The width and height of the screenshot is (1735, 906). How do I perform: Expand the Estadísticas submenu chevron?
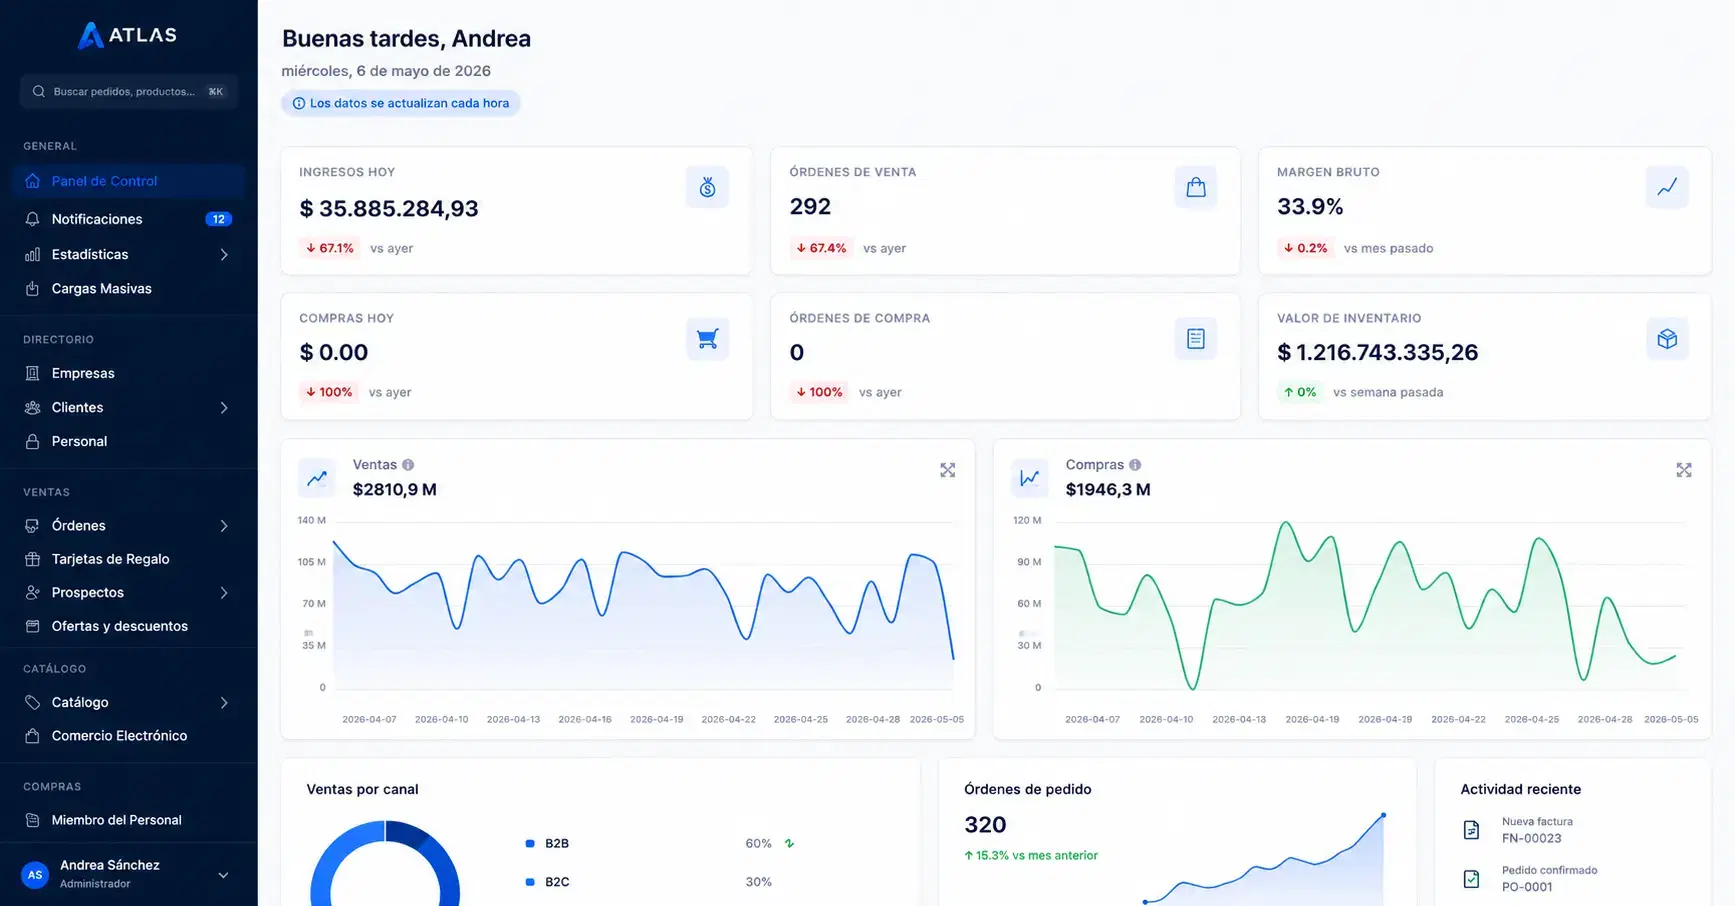click(224, 254)
